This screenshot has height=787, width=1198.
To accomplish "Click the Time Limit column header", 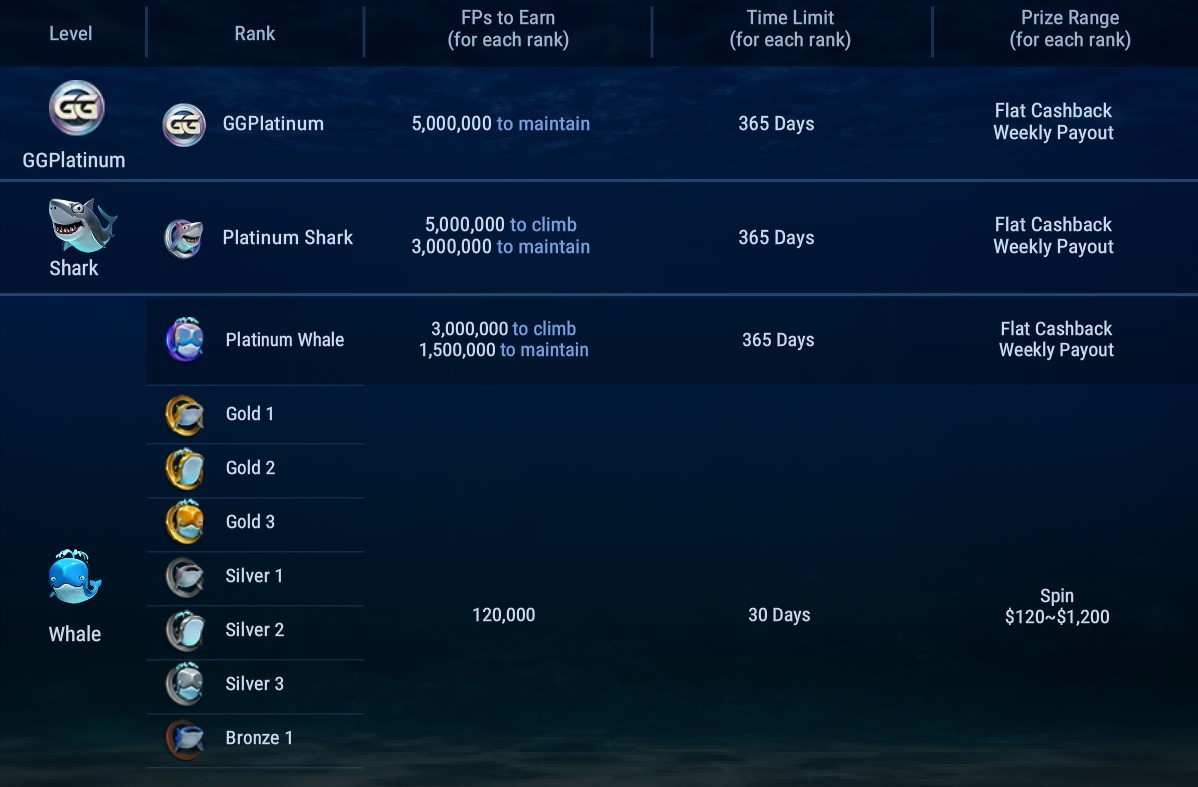I will pos(790,29).
